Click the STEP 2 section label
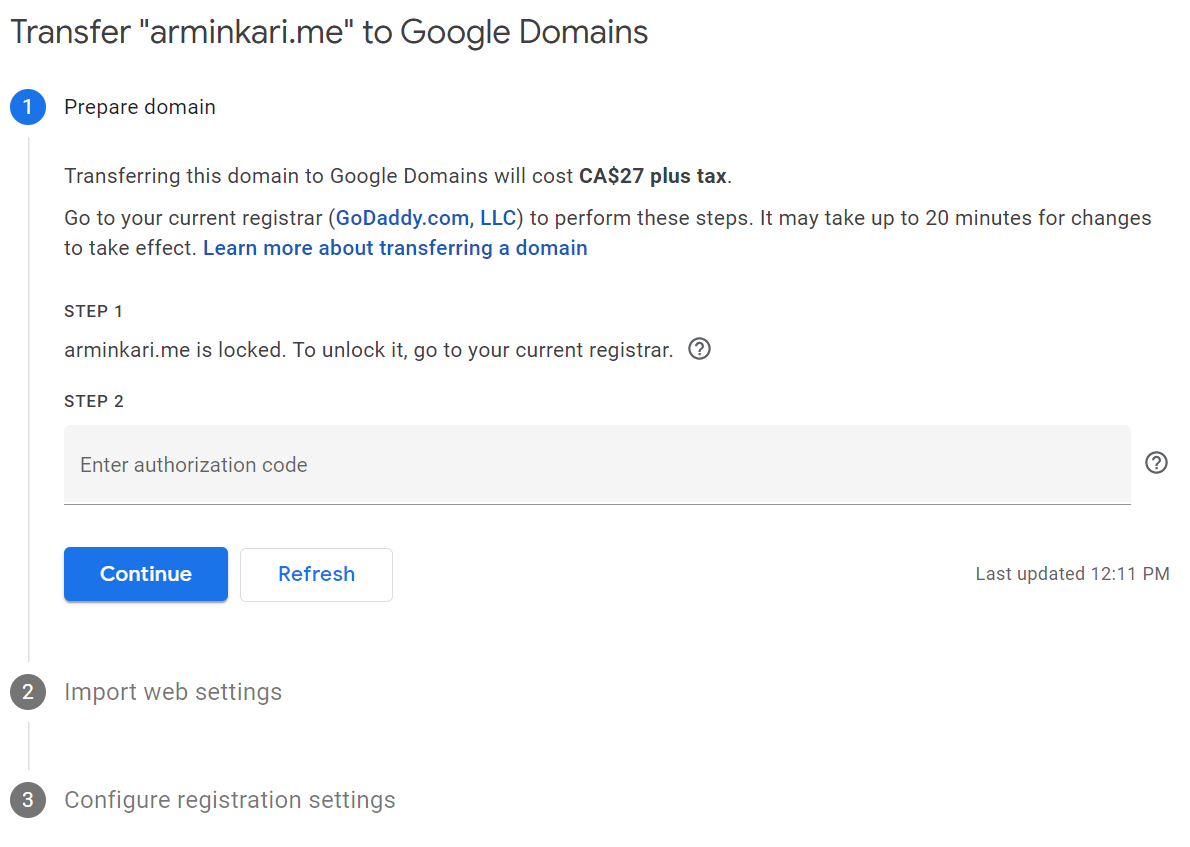1190x847 pixels. 94,402
